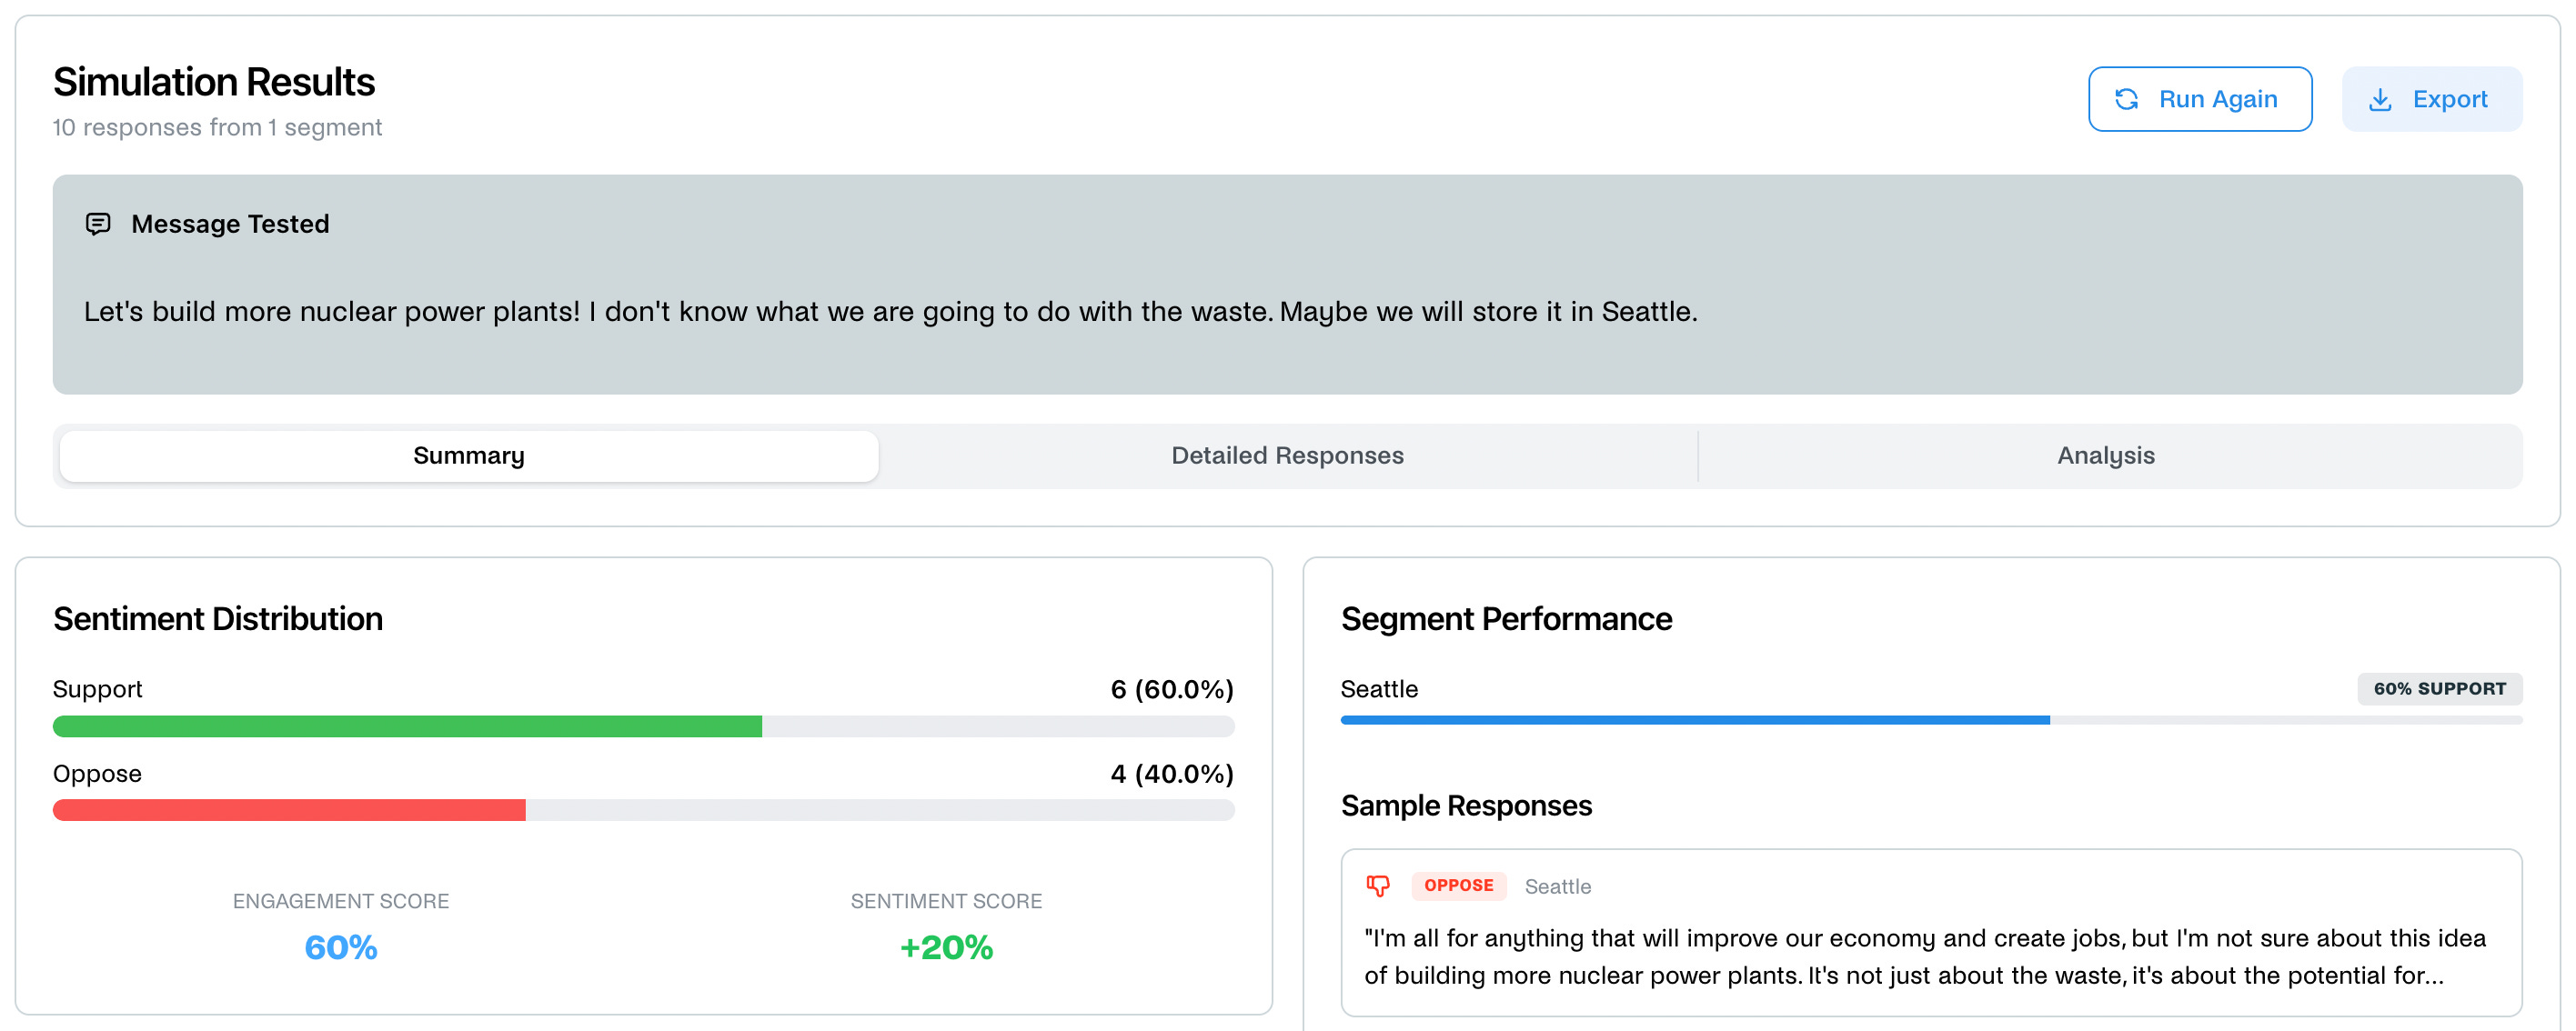Click the 60% engagement score value
The height and width of the screenshot is (1031, 2576).
click(x=341, y=947)
